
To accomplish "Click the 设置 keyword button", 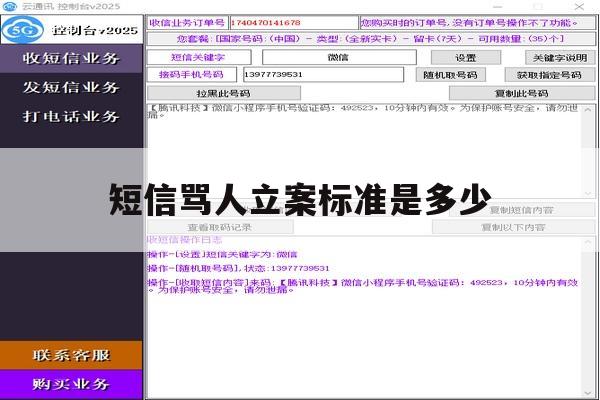I will pyautogui.click(x=466, y=58).
